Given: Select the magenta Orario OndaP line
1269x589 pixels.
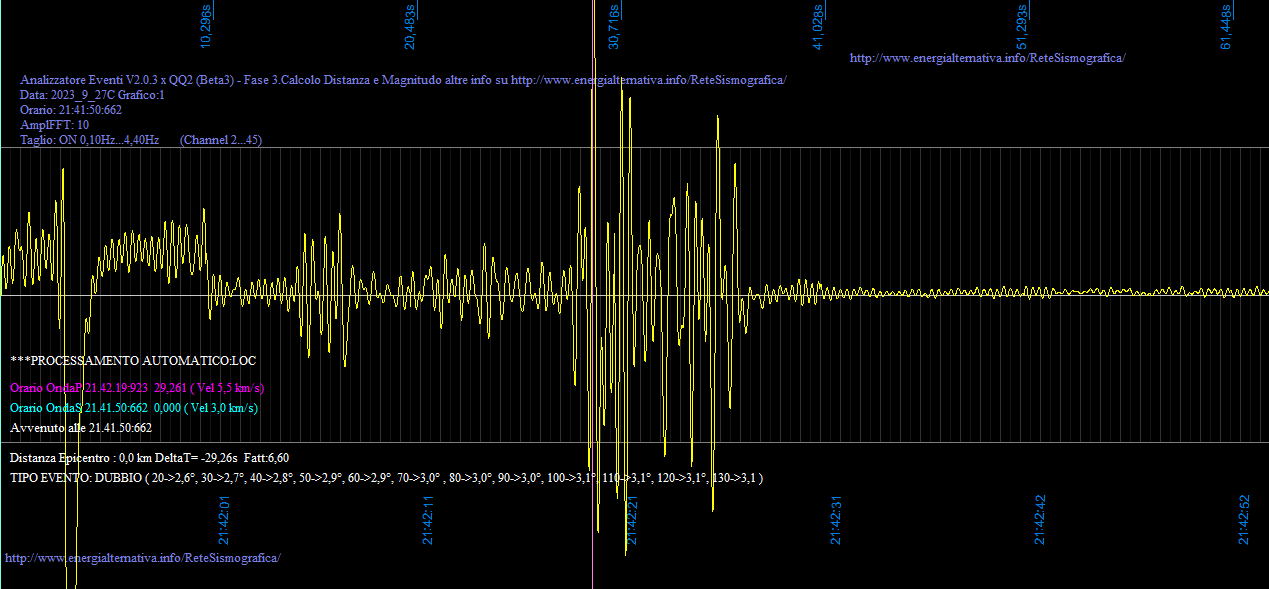Looking at the screenshot, I should tap(137, 387).
